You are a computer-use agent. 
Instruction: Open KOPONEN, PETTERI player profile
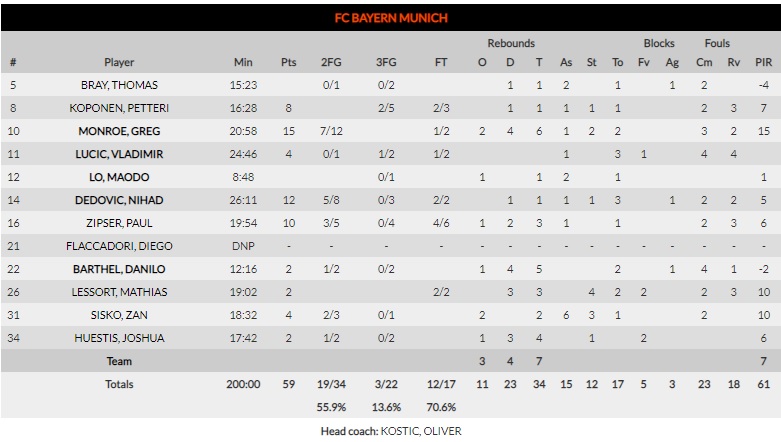[x=119, y=108]
